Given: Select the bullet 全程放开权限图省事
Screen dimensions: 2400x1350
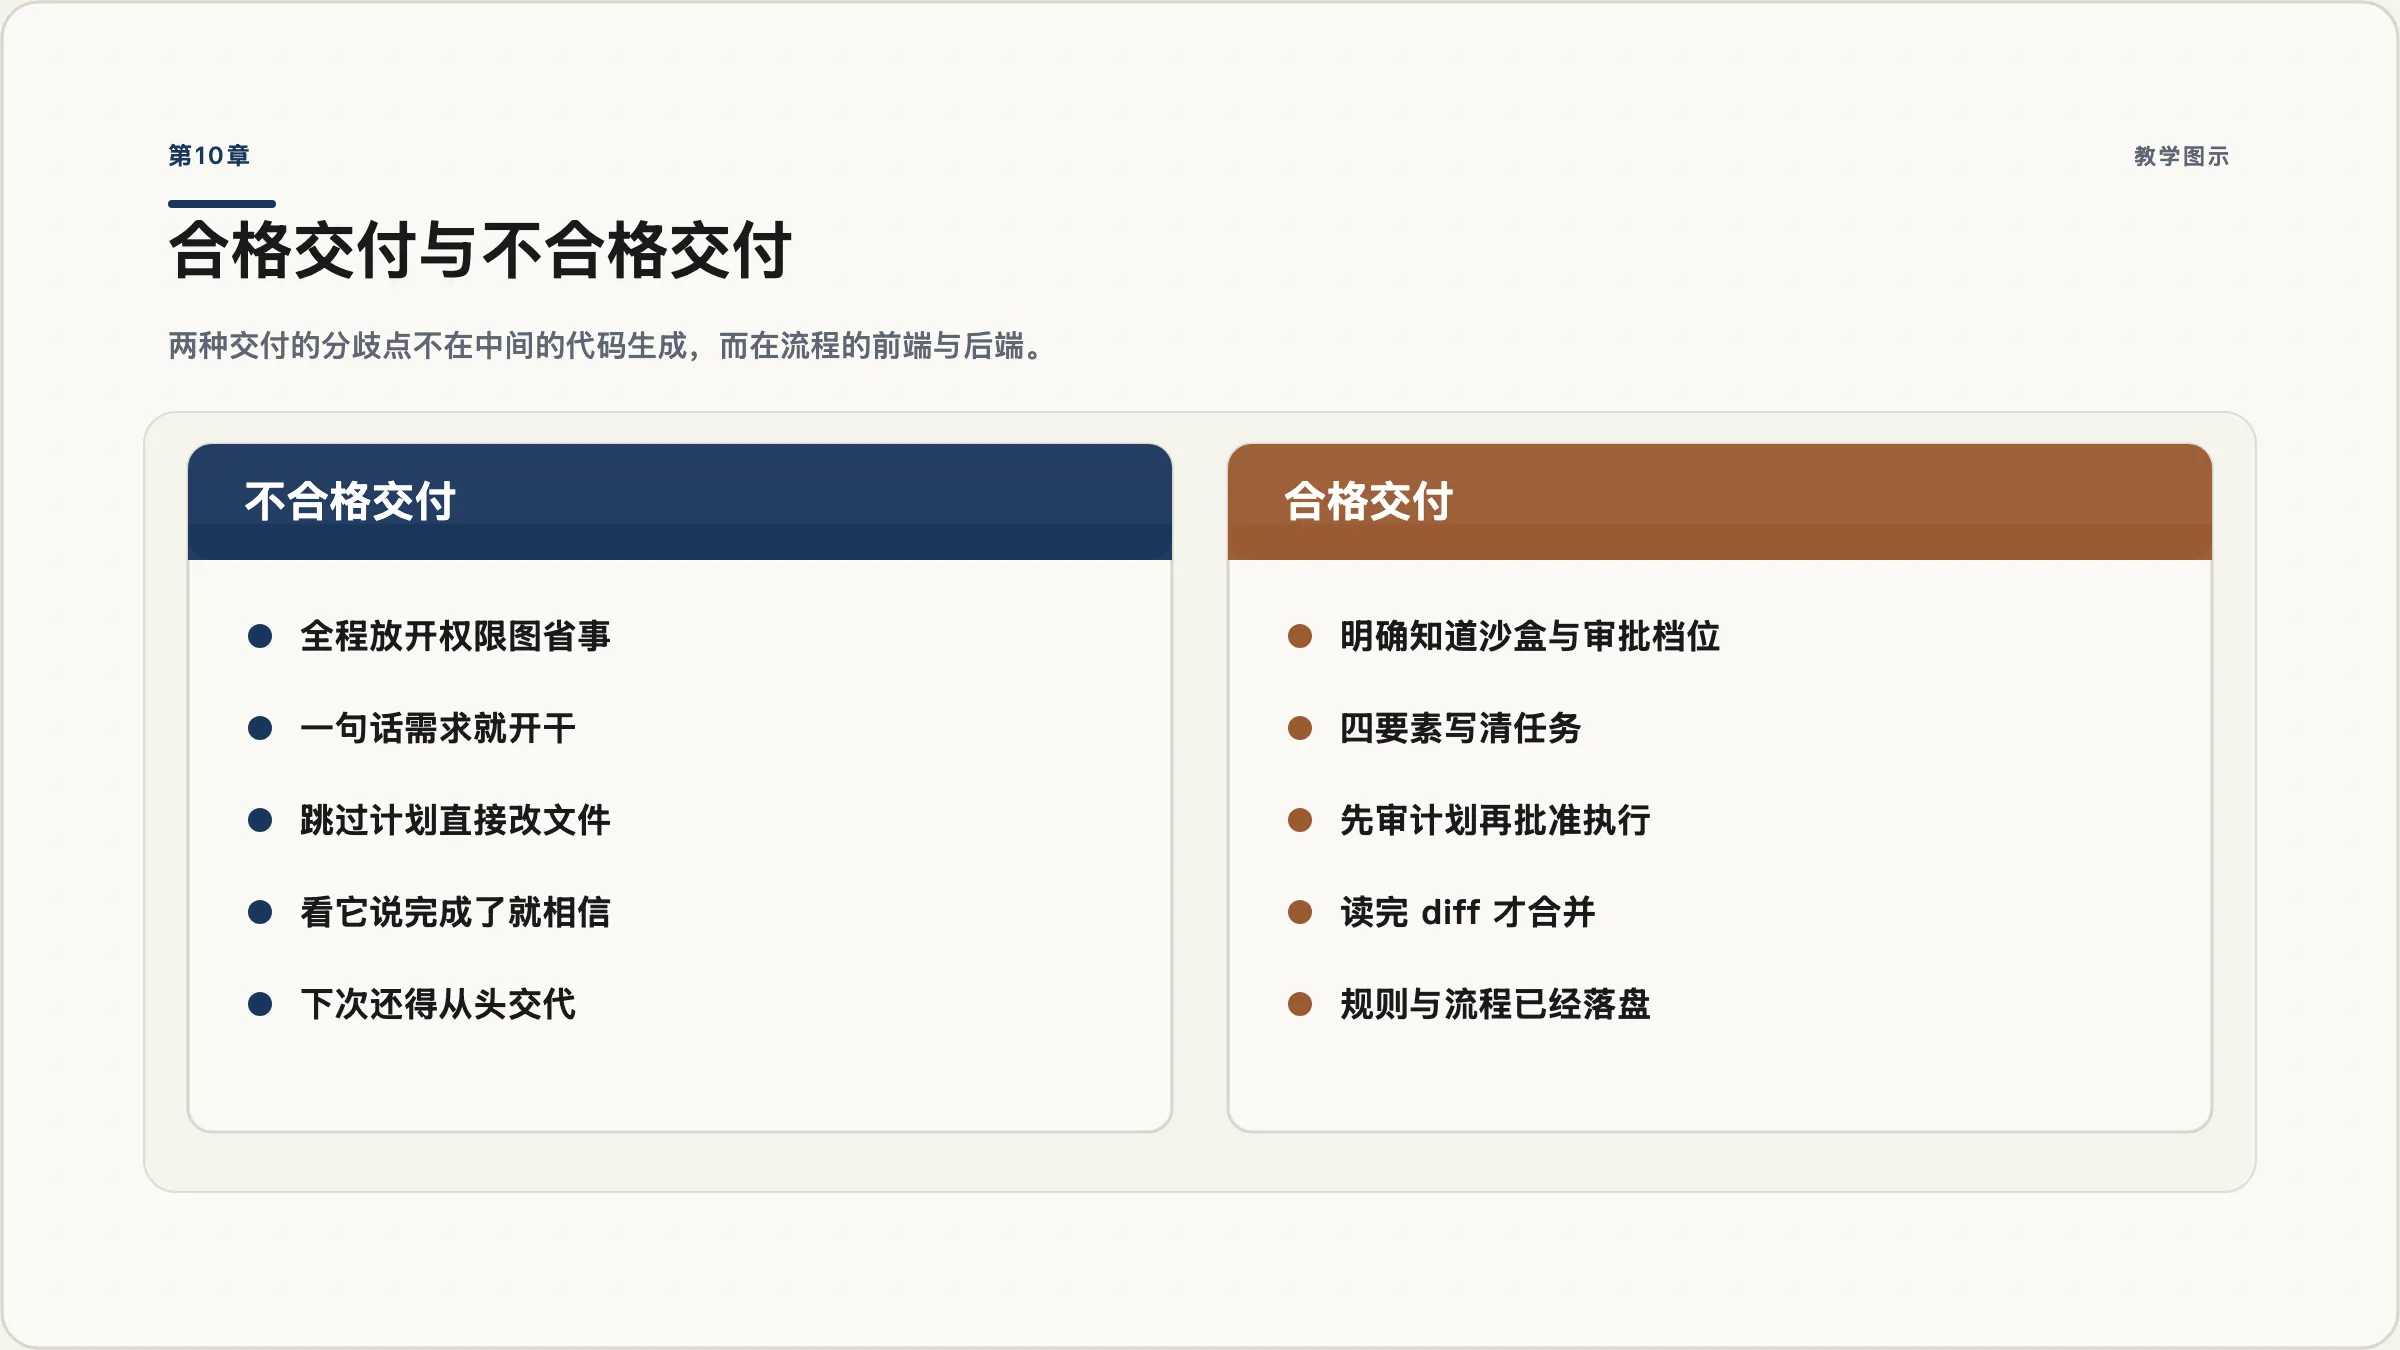Looking at the screenshot, I should tap(455, 636).
